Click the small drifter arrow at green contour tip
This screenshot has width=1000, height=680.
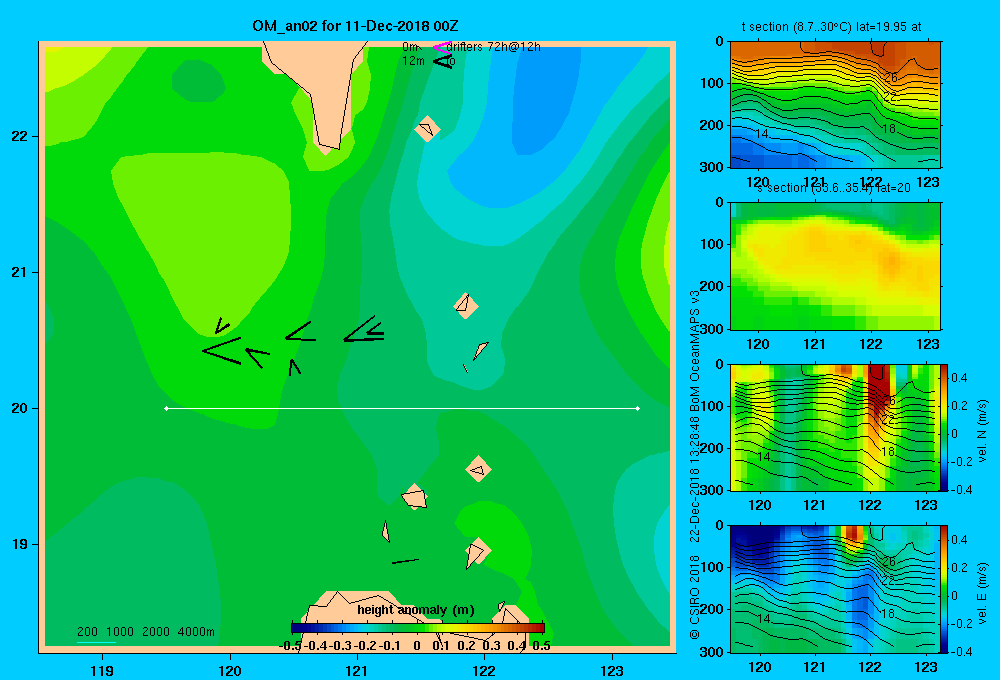[221, 325]
